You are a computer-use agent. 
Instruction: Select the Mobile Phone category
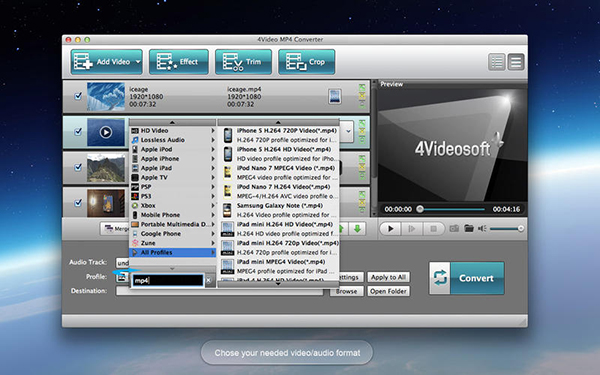[173, 215]
